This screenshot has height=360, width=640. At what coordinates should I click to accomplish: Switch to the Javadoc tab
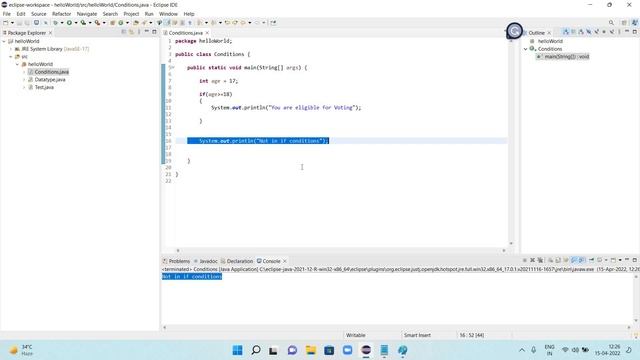pyautogui.click(x=205, y=261)
